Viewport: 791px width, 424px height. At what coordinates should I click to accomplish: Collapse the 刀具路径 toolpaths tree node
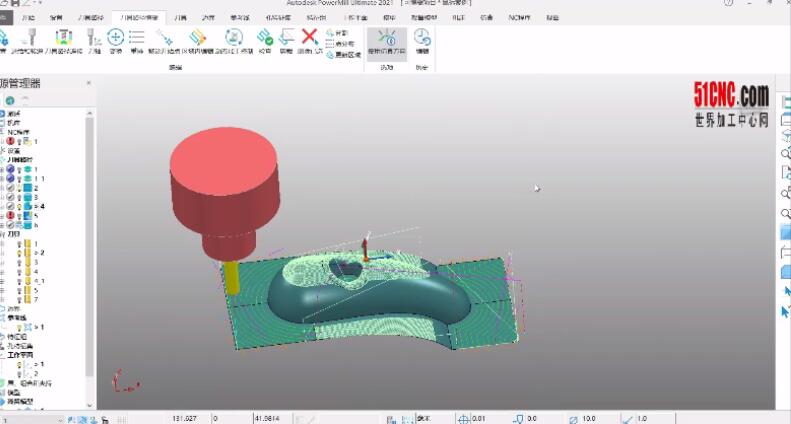click(x=4, y=160)
